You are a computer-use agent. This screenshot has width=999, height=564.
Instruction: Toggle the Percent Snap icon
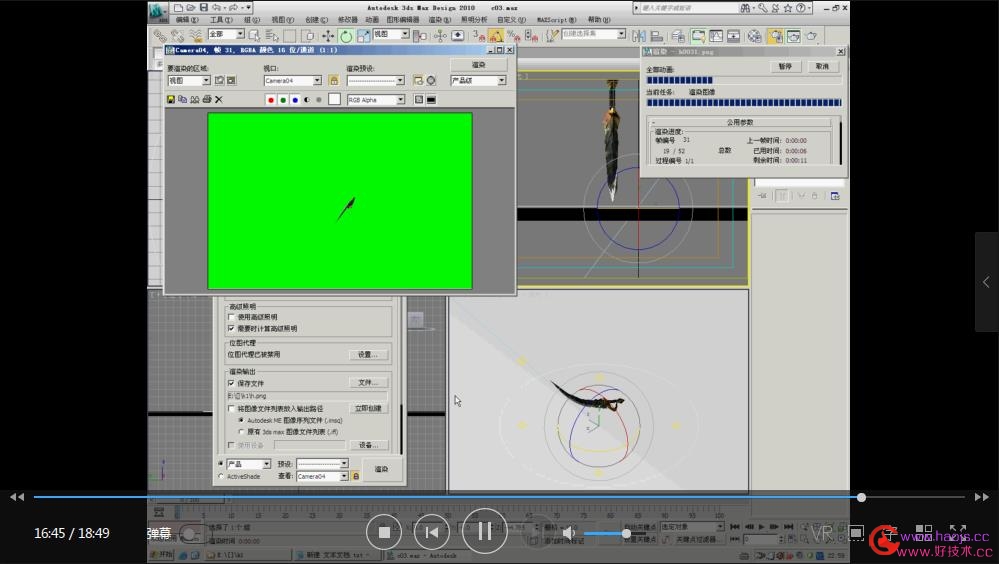click(x=514, y=36)
